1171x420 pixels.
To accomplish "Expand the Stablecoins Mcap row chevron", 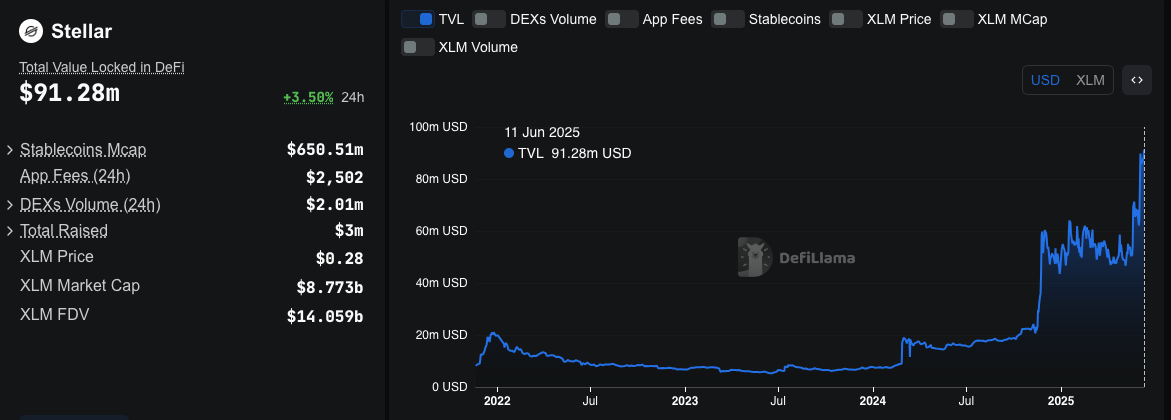I will pos(10,150).
